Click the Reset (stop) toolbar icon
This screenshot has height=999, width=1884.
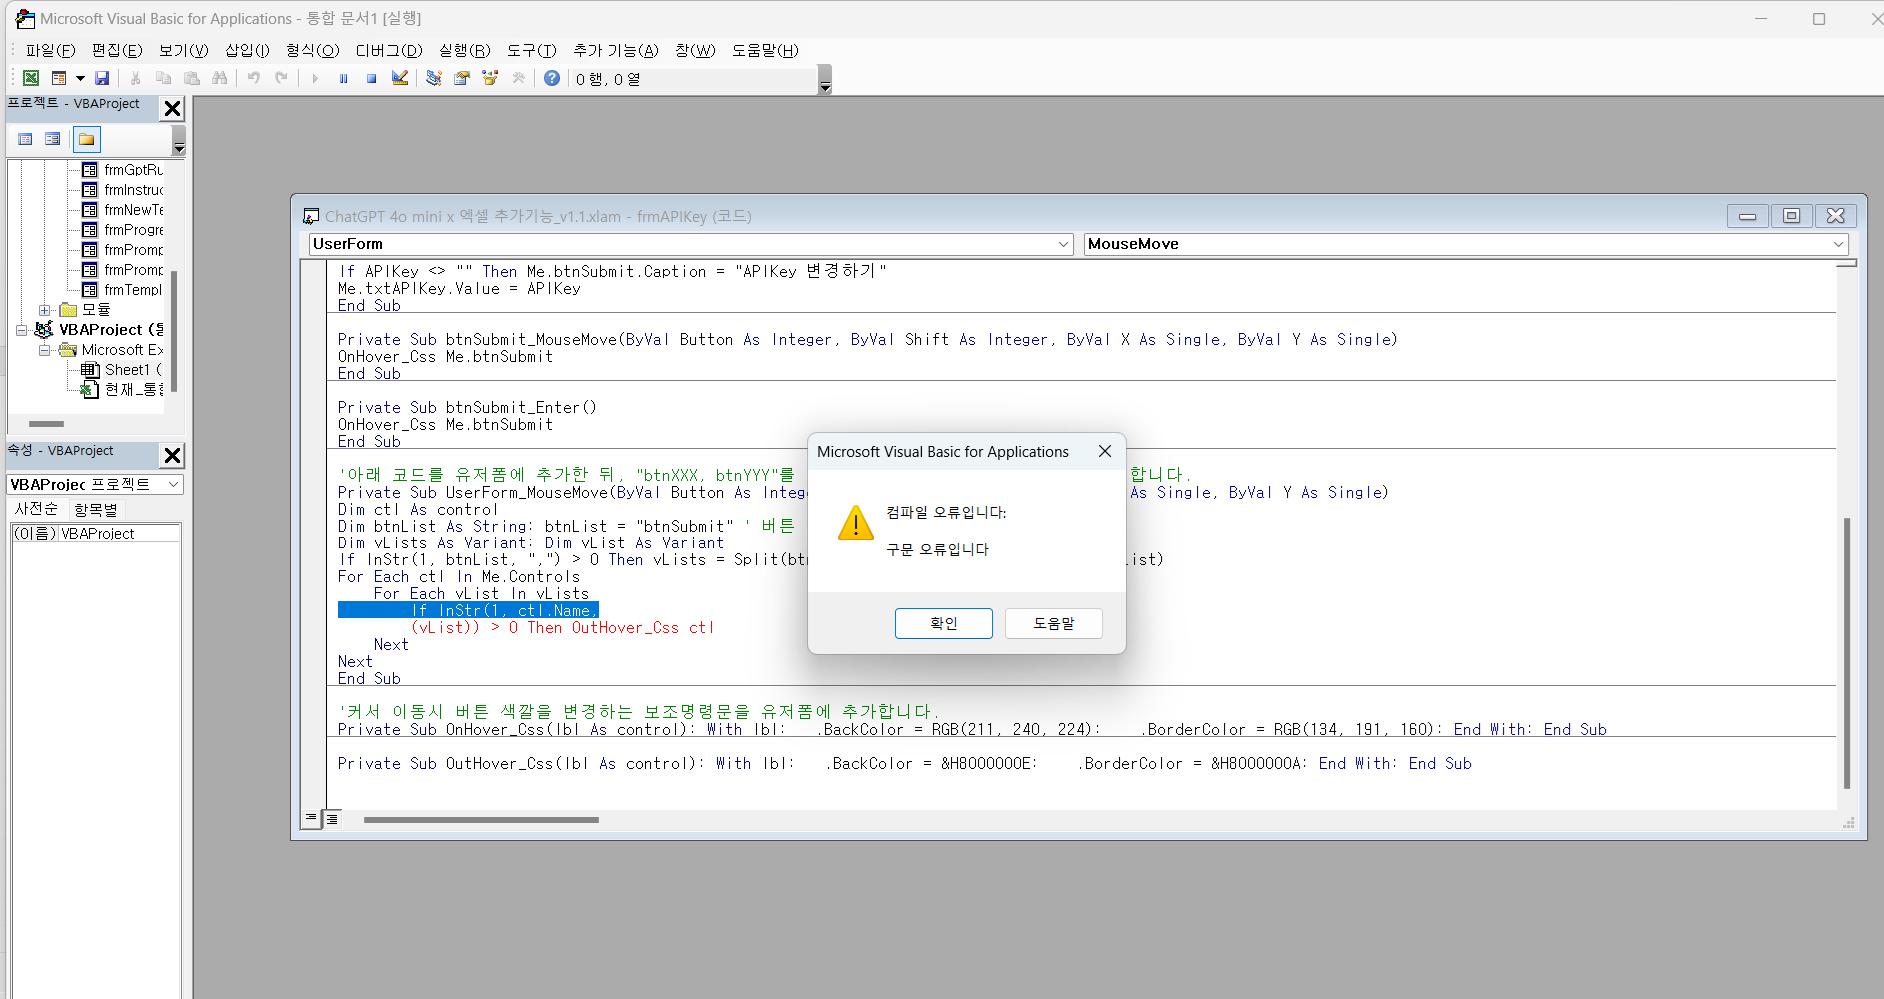coord(371,78)
